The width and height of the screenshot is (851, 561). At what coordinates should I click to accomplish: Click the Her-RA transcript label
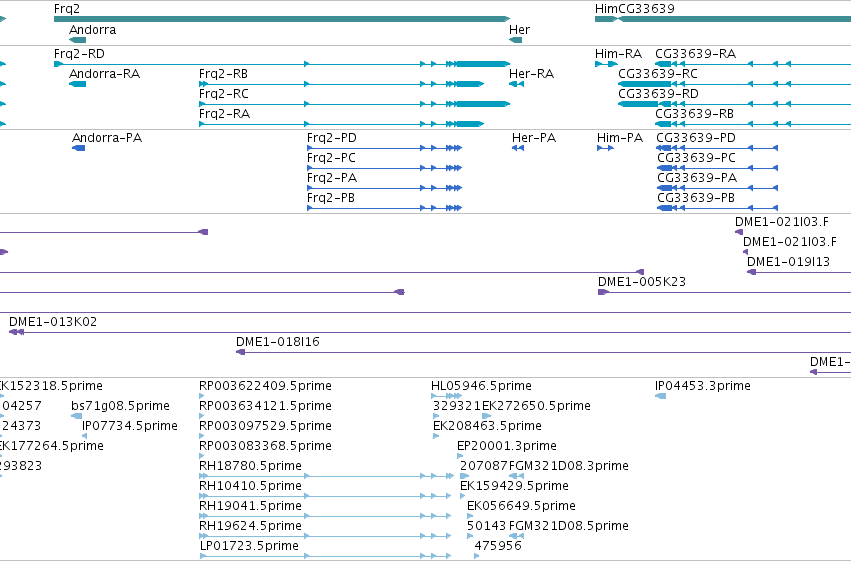531,74
